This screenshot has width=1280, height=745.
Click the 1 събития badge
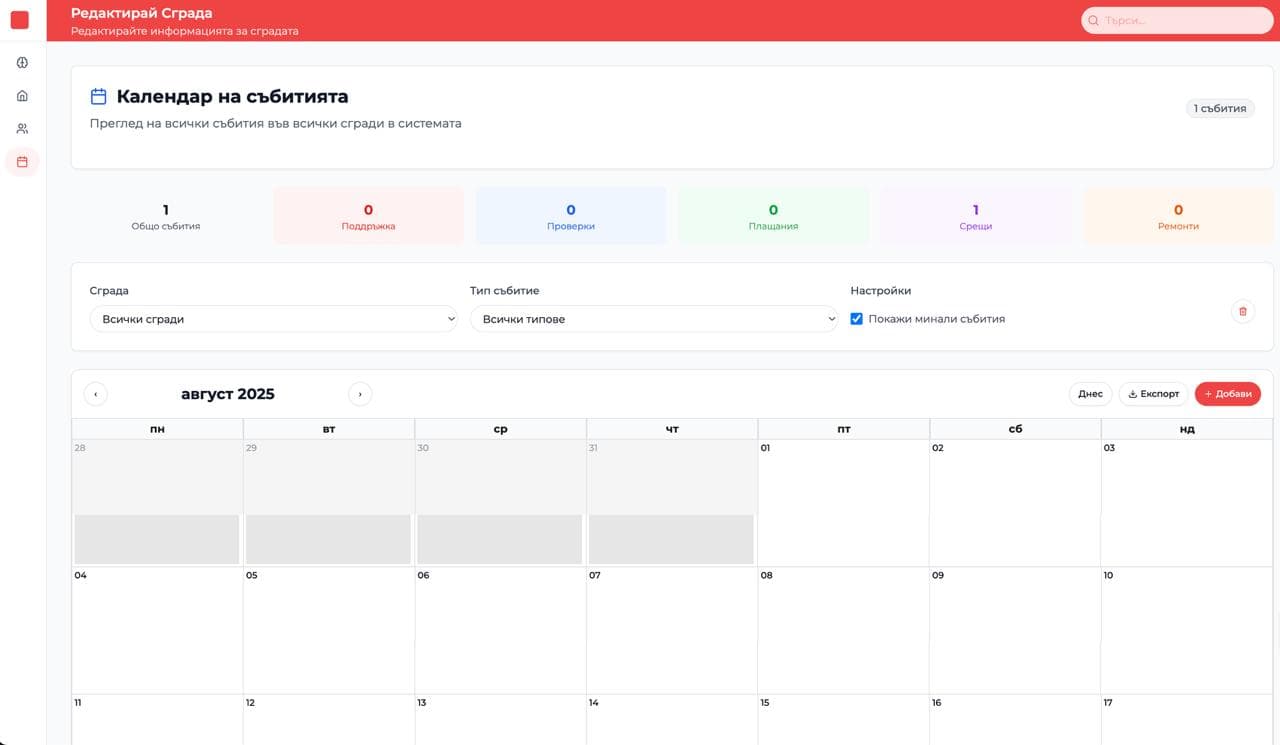pyautogui.click(x=1220, y=108)
